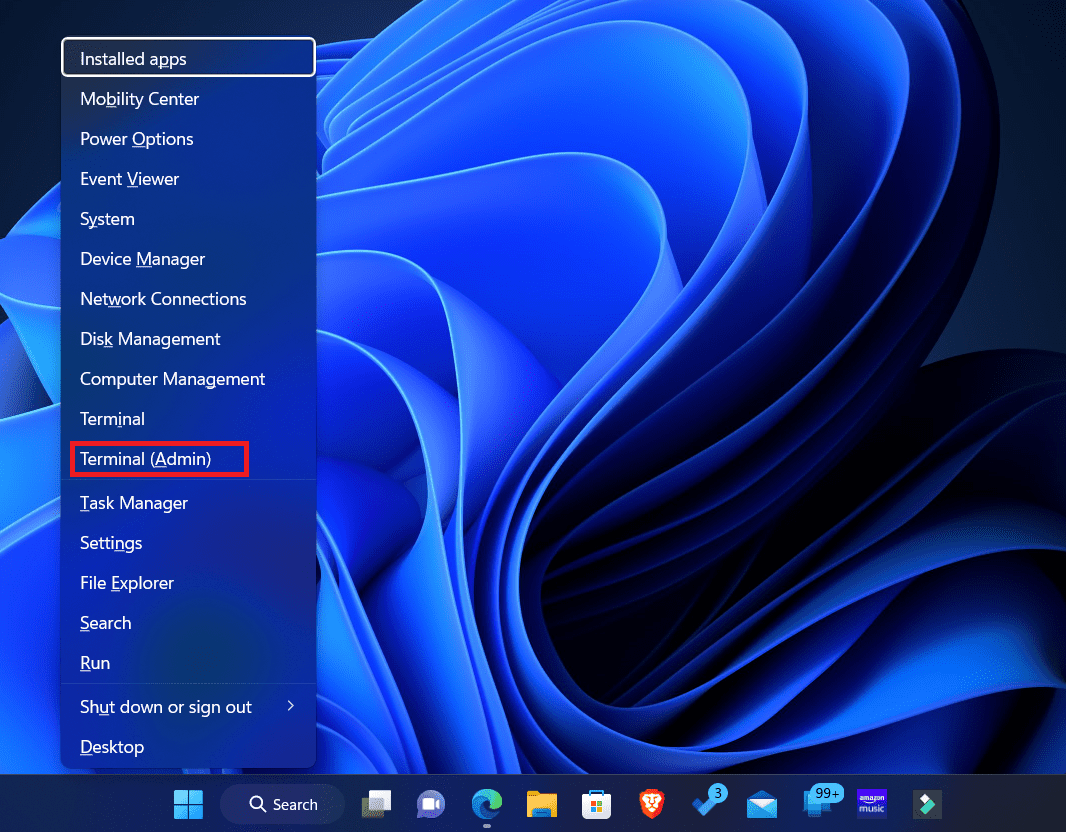This screenshot has width=1066, height=832.
Task: View Installed apps
Action: [132, 59]
